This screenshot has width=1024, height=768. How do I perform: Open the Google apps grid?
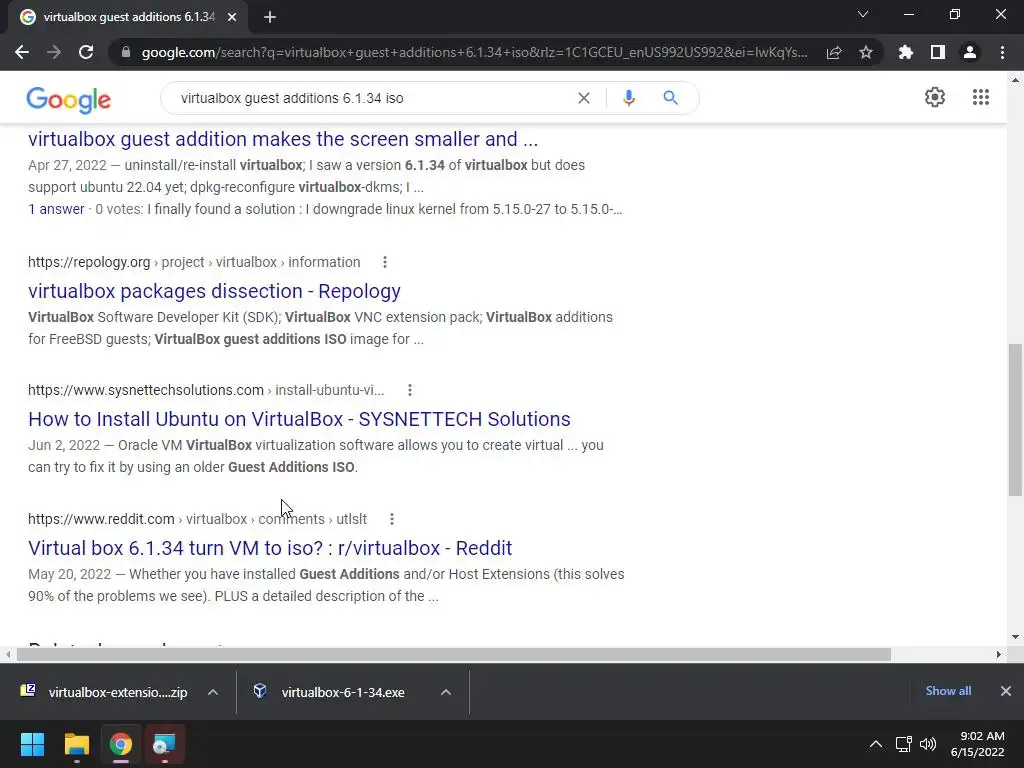[980, 97]
